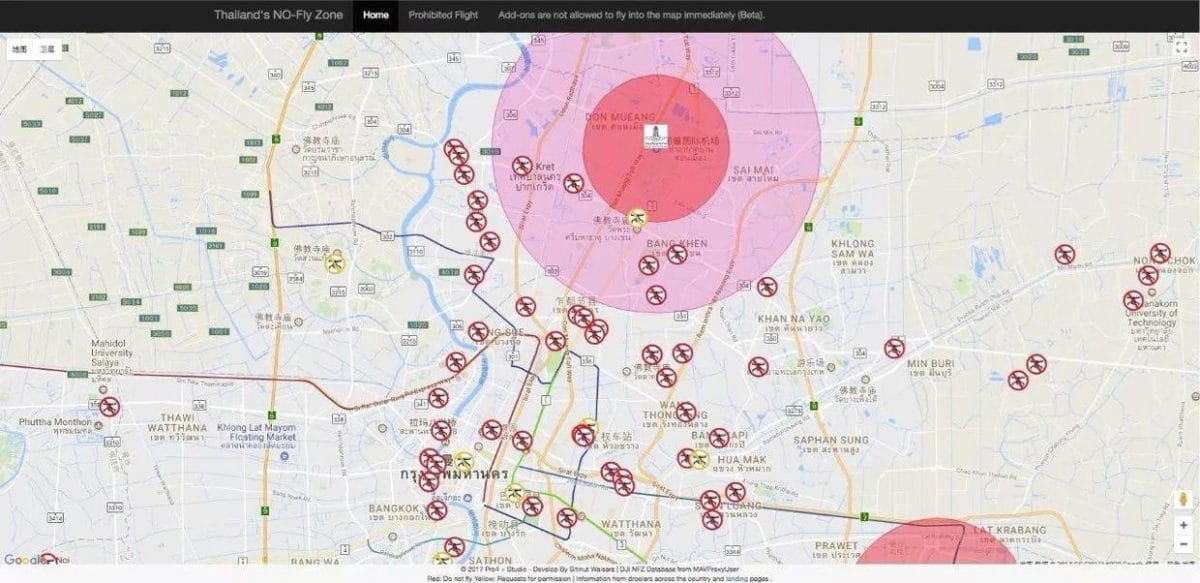Select the no-drone marker at Bang Sue label
The image size is (1200, 583).
click(478, 332)
